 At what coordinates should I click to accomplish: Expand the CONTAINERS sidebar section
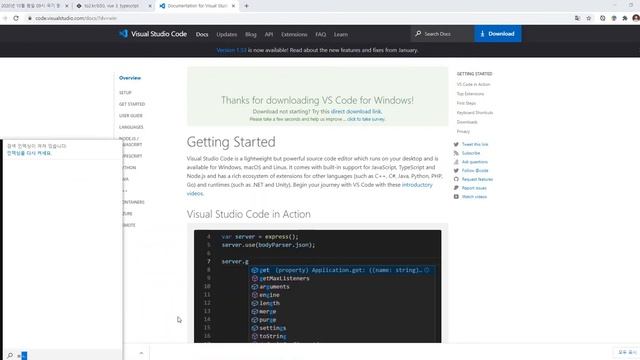(134, 202)
